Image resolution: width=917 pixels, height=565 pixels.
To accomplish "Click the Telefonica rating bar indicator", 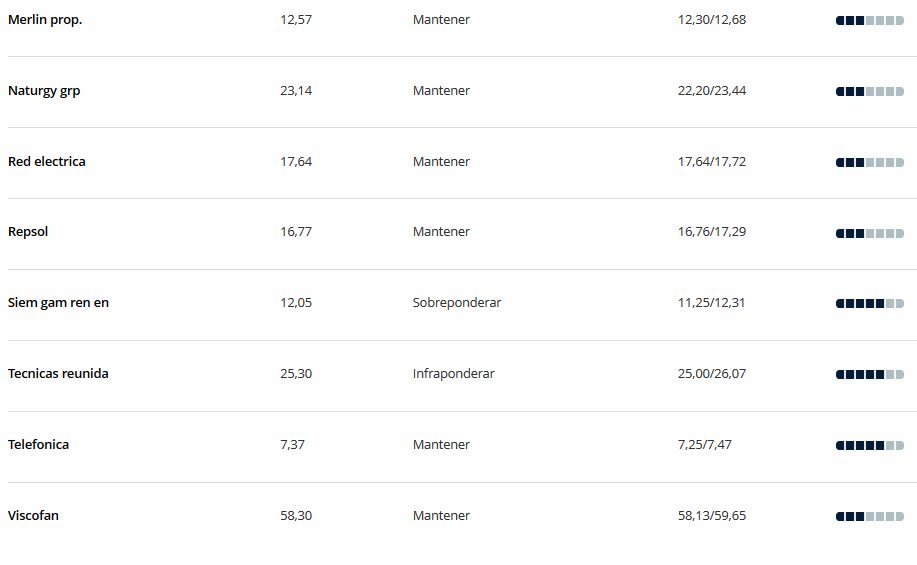I will point(870,446).
